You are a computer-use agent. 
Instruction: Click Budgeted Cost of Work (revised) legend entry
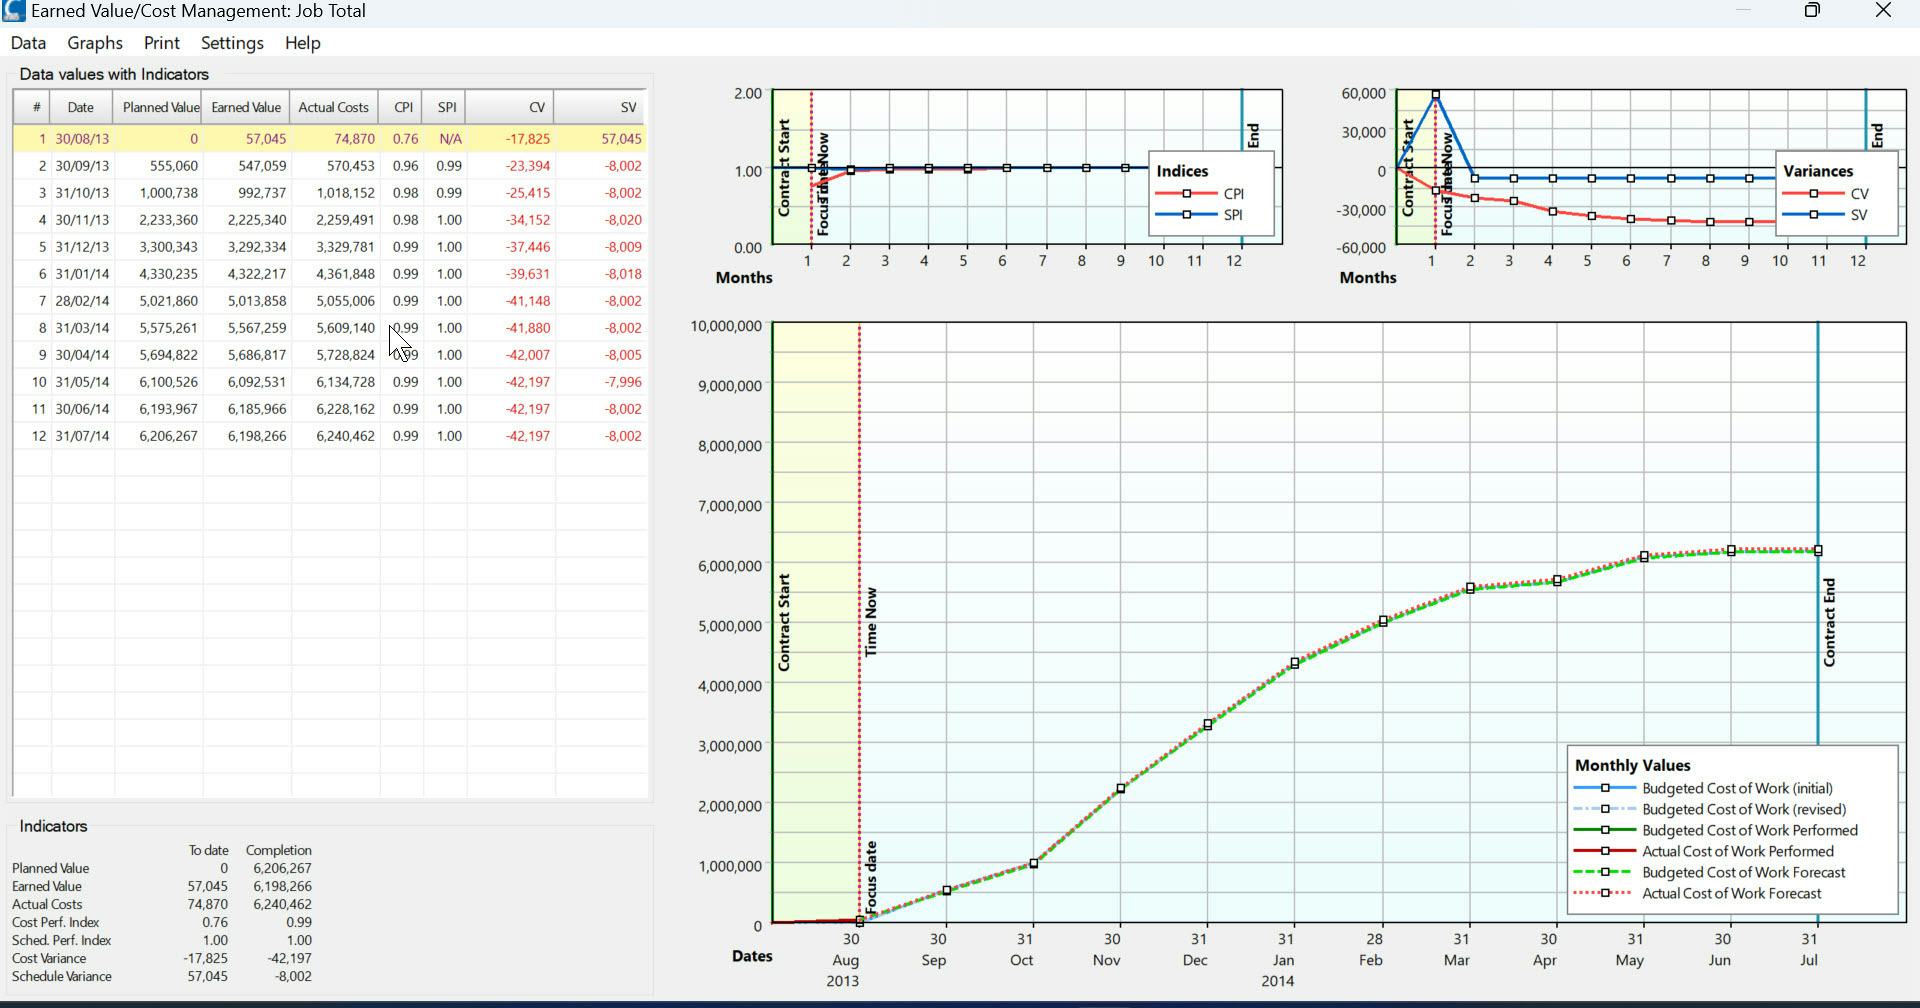pyautogui.click(x=1710, y=810)
